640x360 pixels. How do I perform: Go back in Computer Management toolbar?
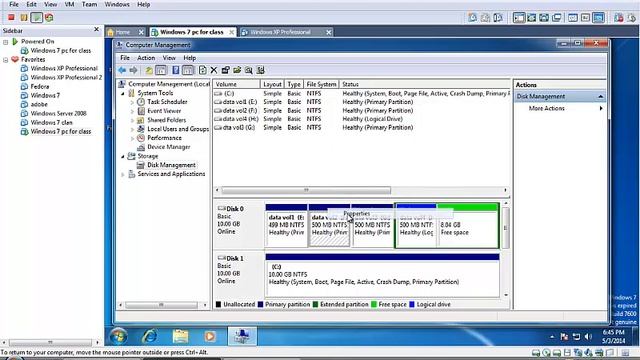[122, 70]
